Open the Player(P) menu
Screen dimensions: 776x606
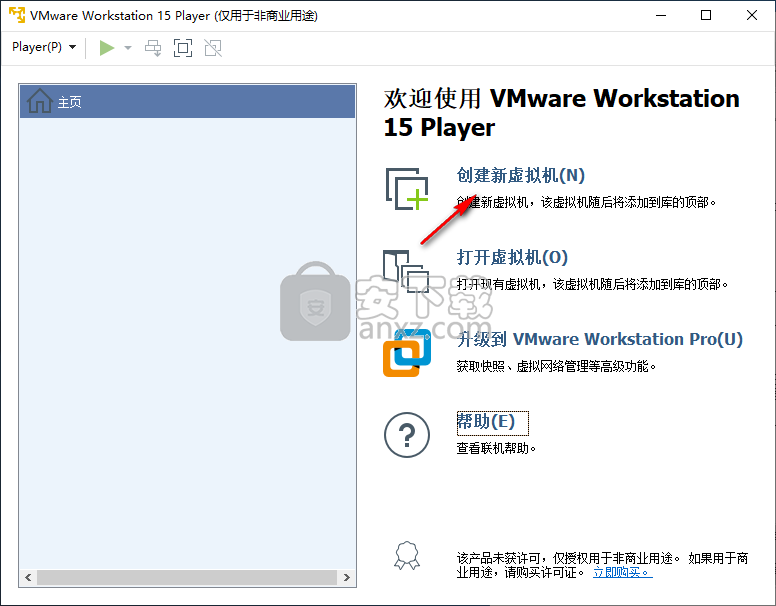pos(44,47)
